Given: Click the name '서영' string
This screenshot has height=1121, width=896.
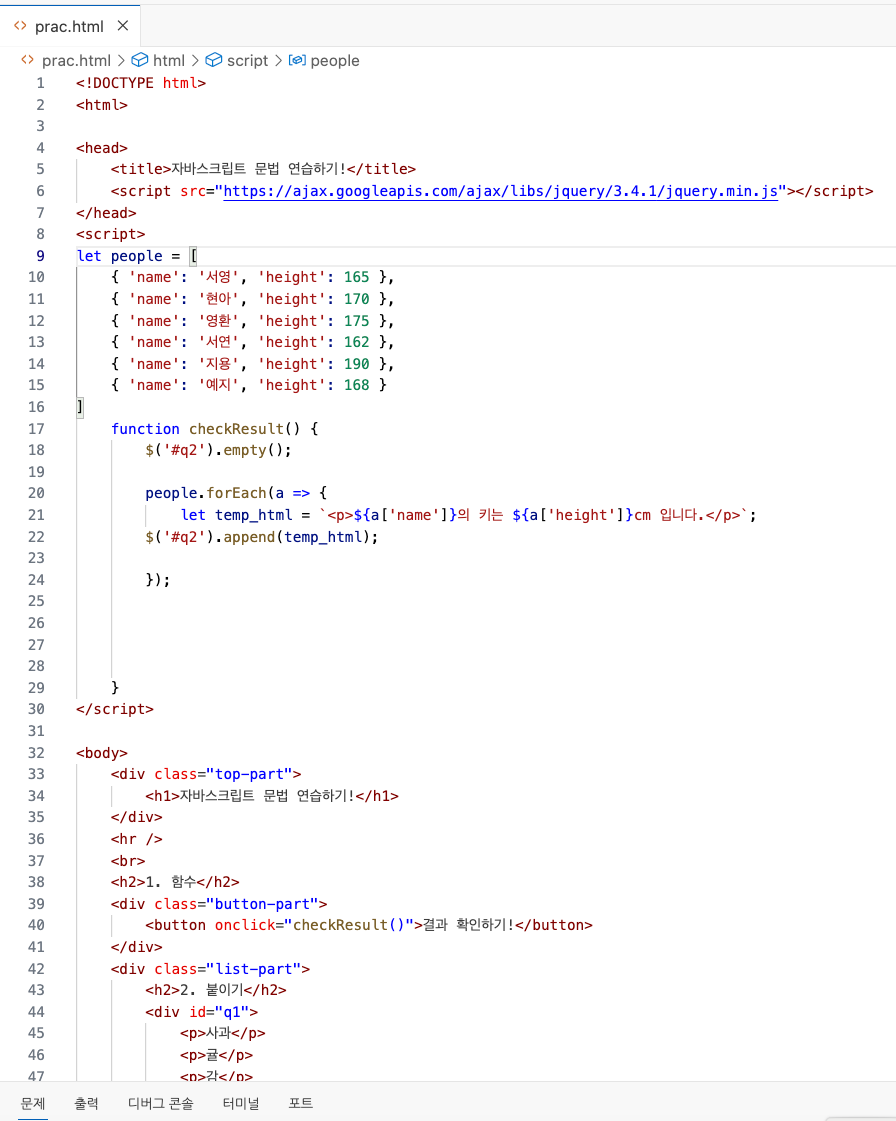Looking at the screenshot, I should (x=219, y=277).
